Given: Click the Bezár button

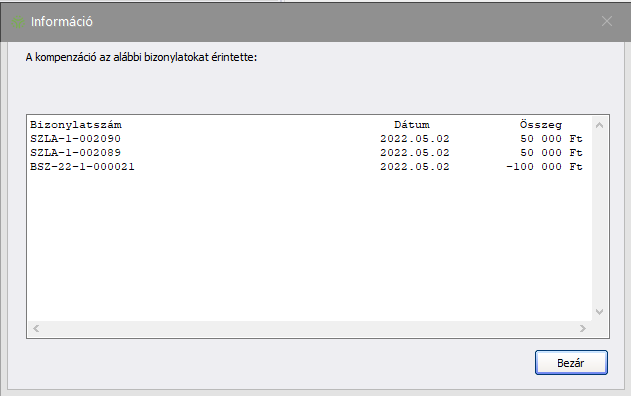Looking at the screenshot, I should (571, 363).
